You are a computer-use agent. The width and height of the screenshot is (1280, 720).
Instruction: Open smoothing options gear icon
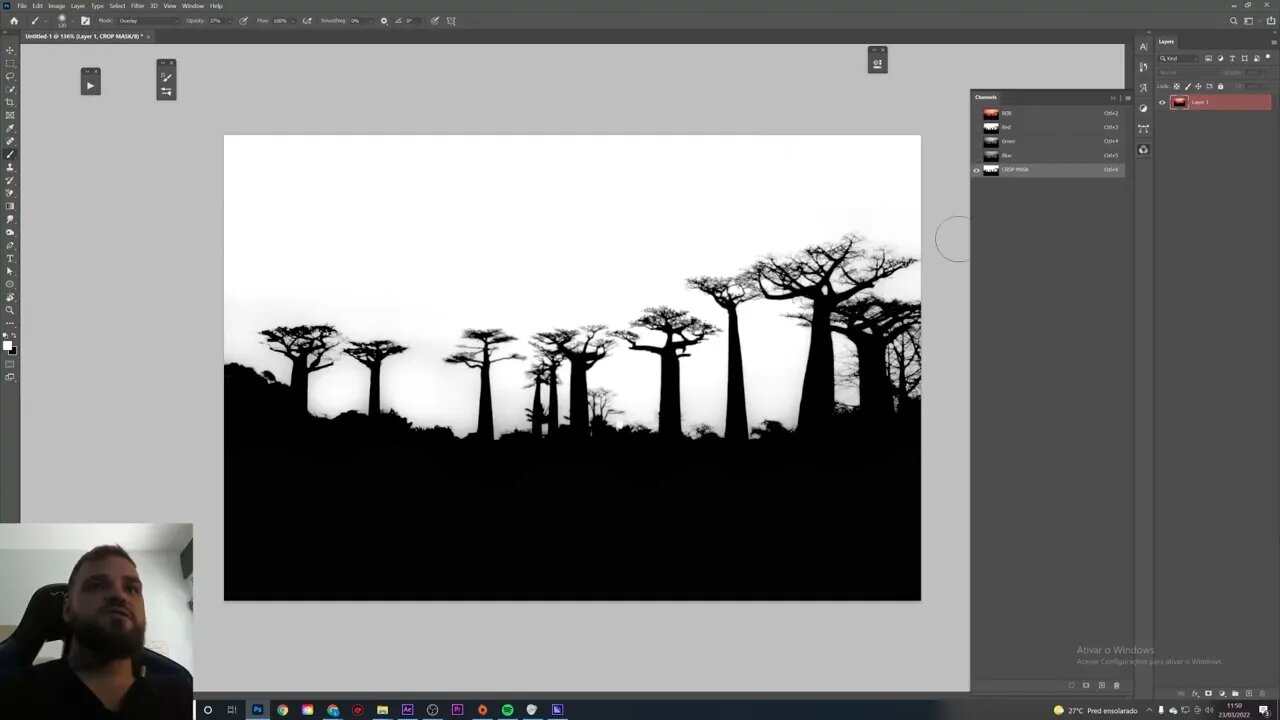tap(384, 20)
